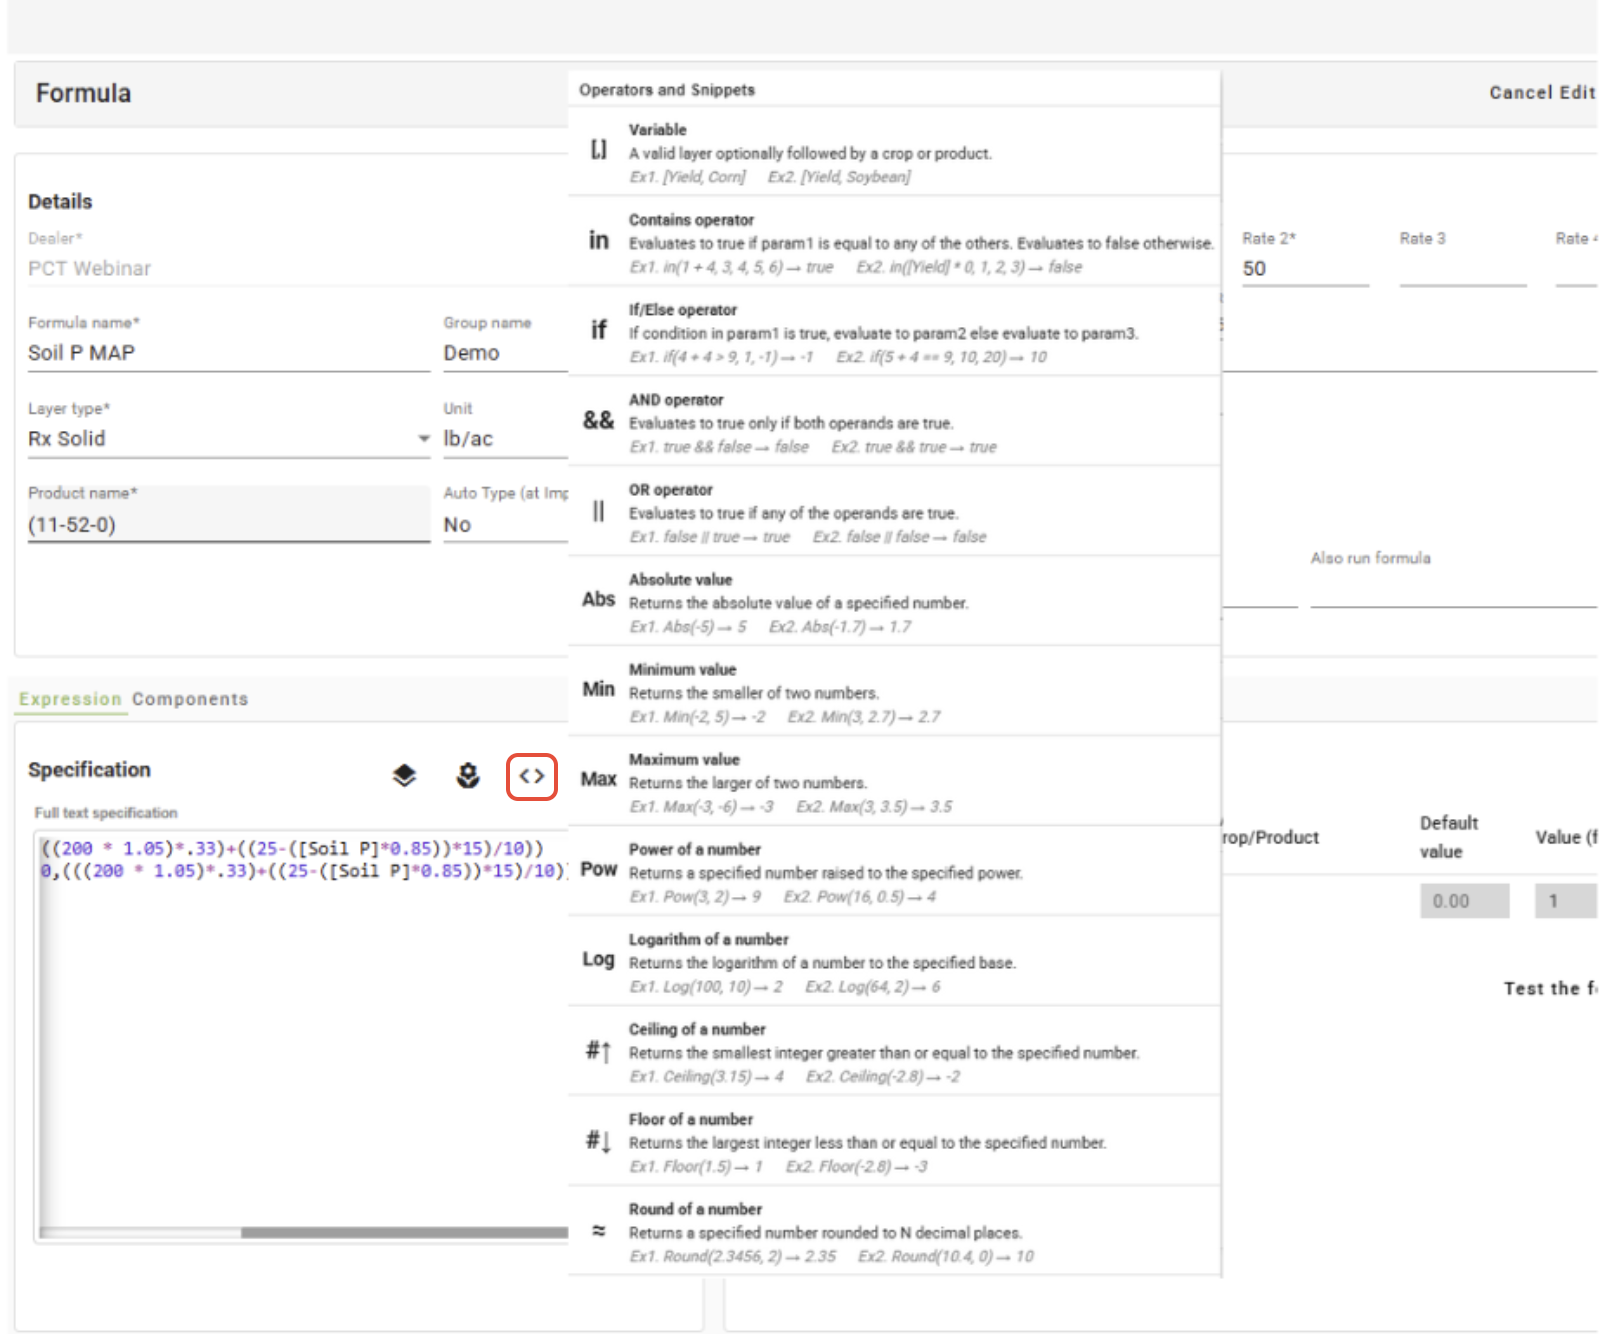Insert the Min minimum value function
Image resolution: width=1619 pixels, height=1334 pixels.
click(x=598, y=689)
